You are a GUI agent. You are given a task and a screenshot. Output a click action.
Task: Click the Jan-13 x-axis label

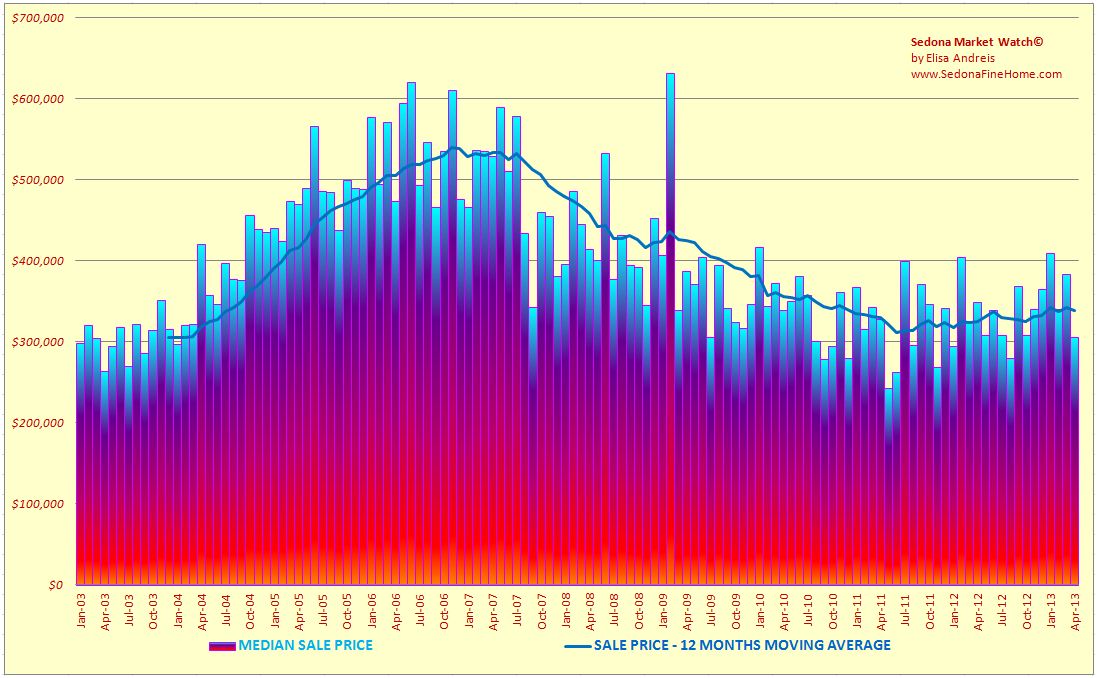[1052, 610]
